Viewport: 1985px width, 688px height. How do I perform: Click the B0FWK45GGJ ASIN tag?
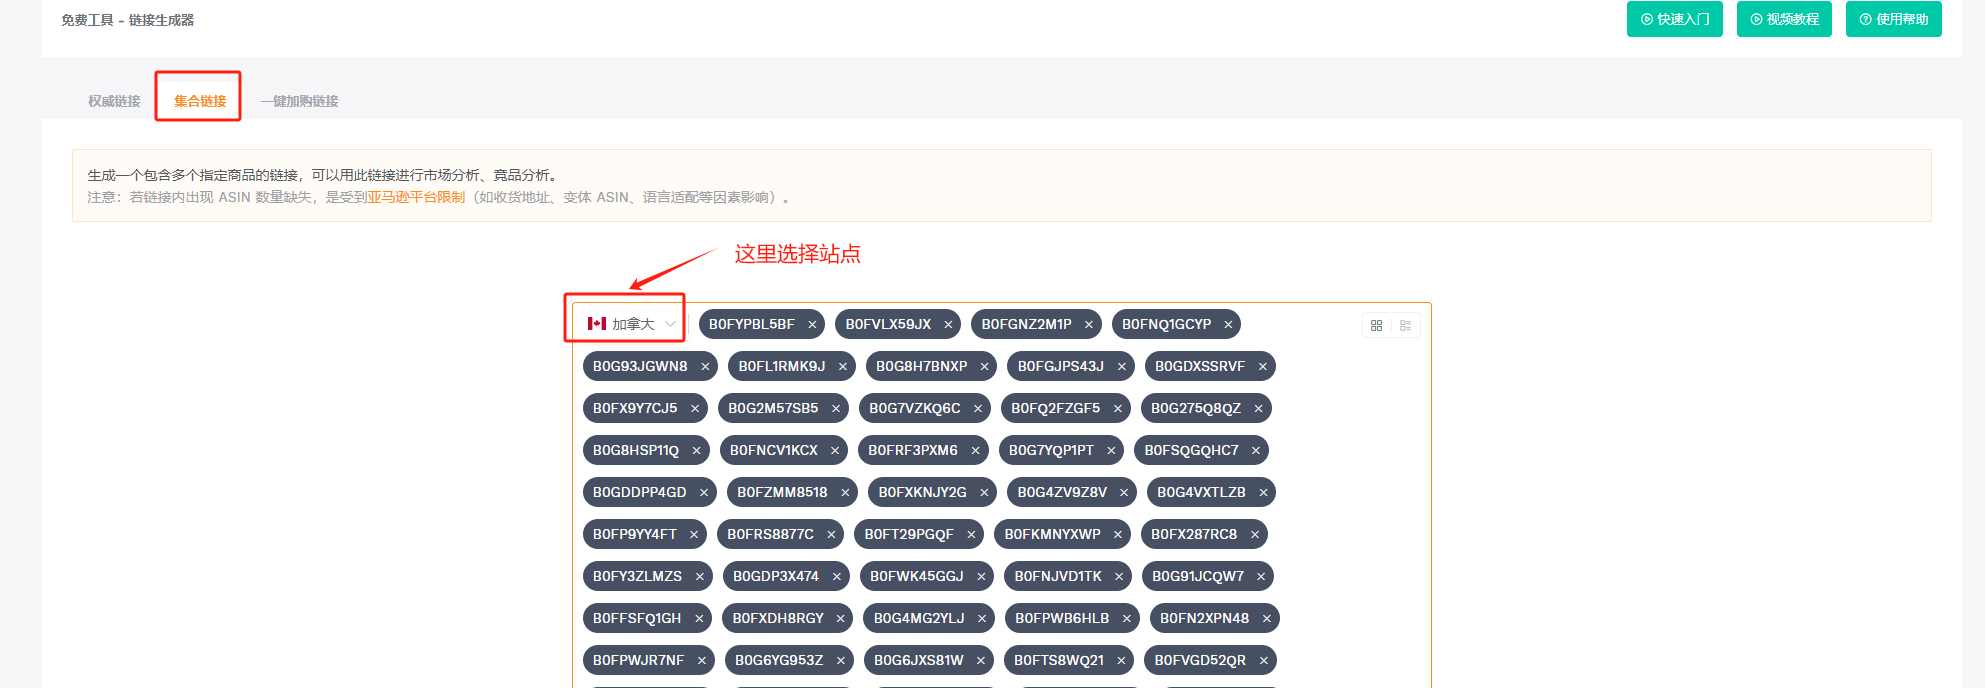tap(916, 576)
